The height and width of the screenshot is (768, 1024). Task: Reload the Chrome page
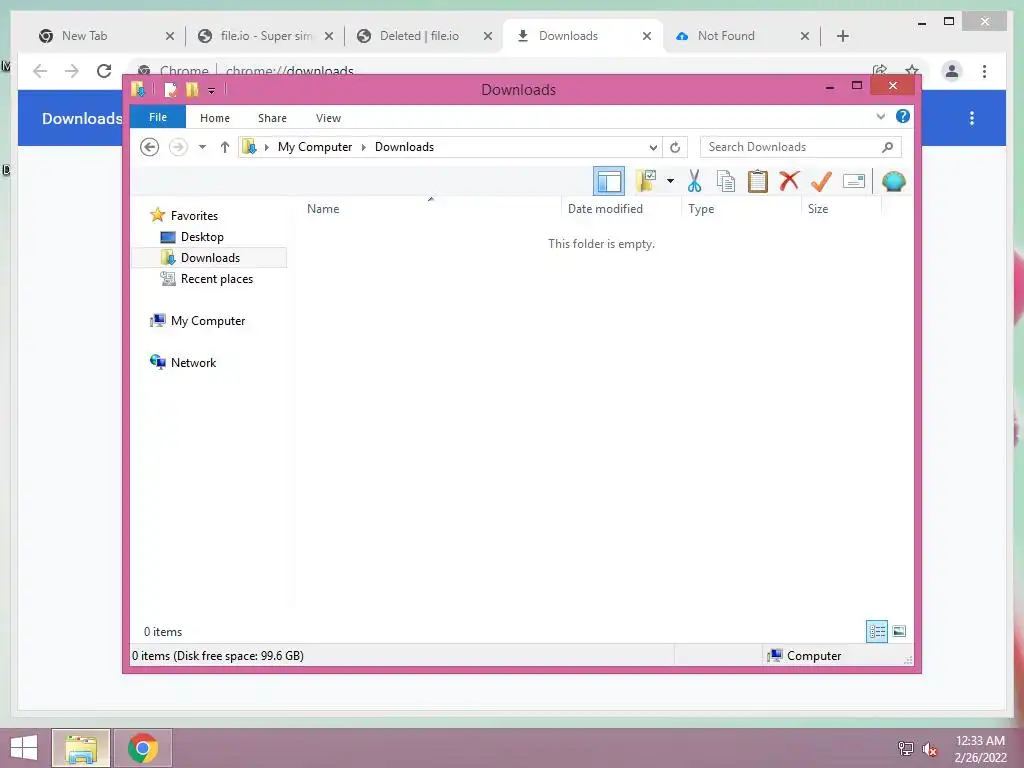click(104, 71)
